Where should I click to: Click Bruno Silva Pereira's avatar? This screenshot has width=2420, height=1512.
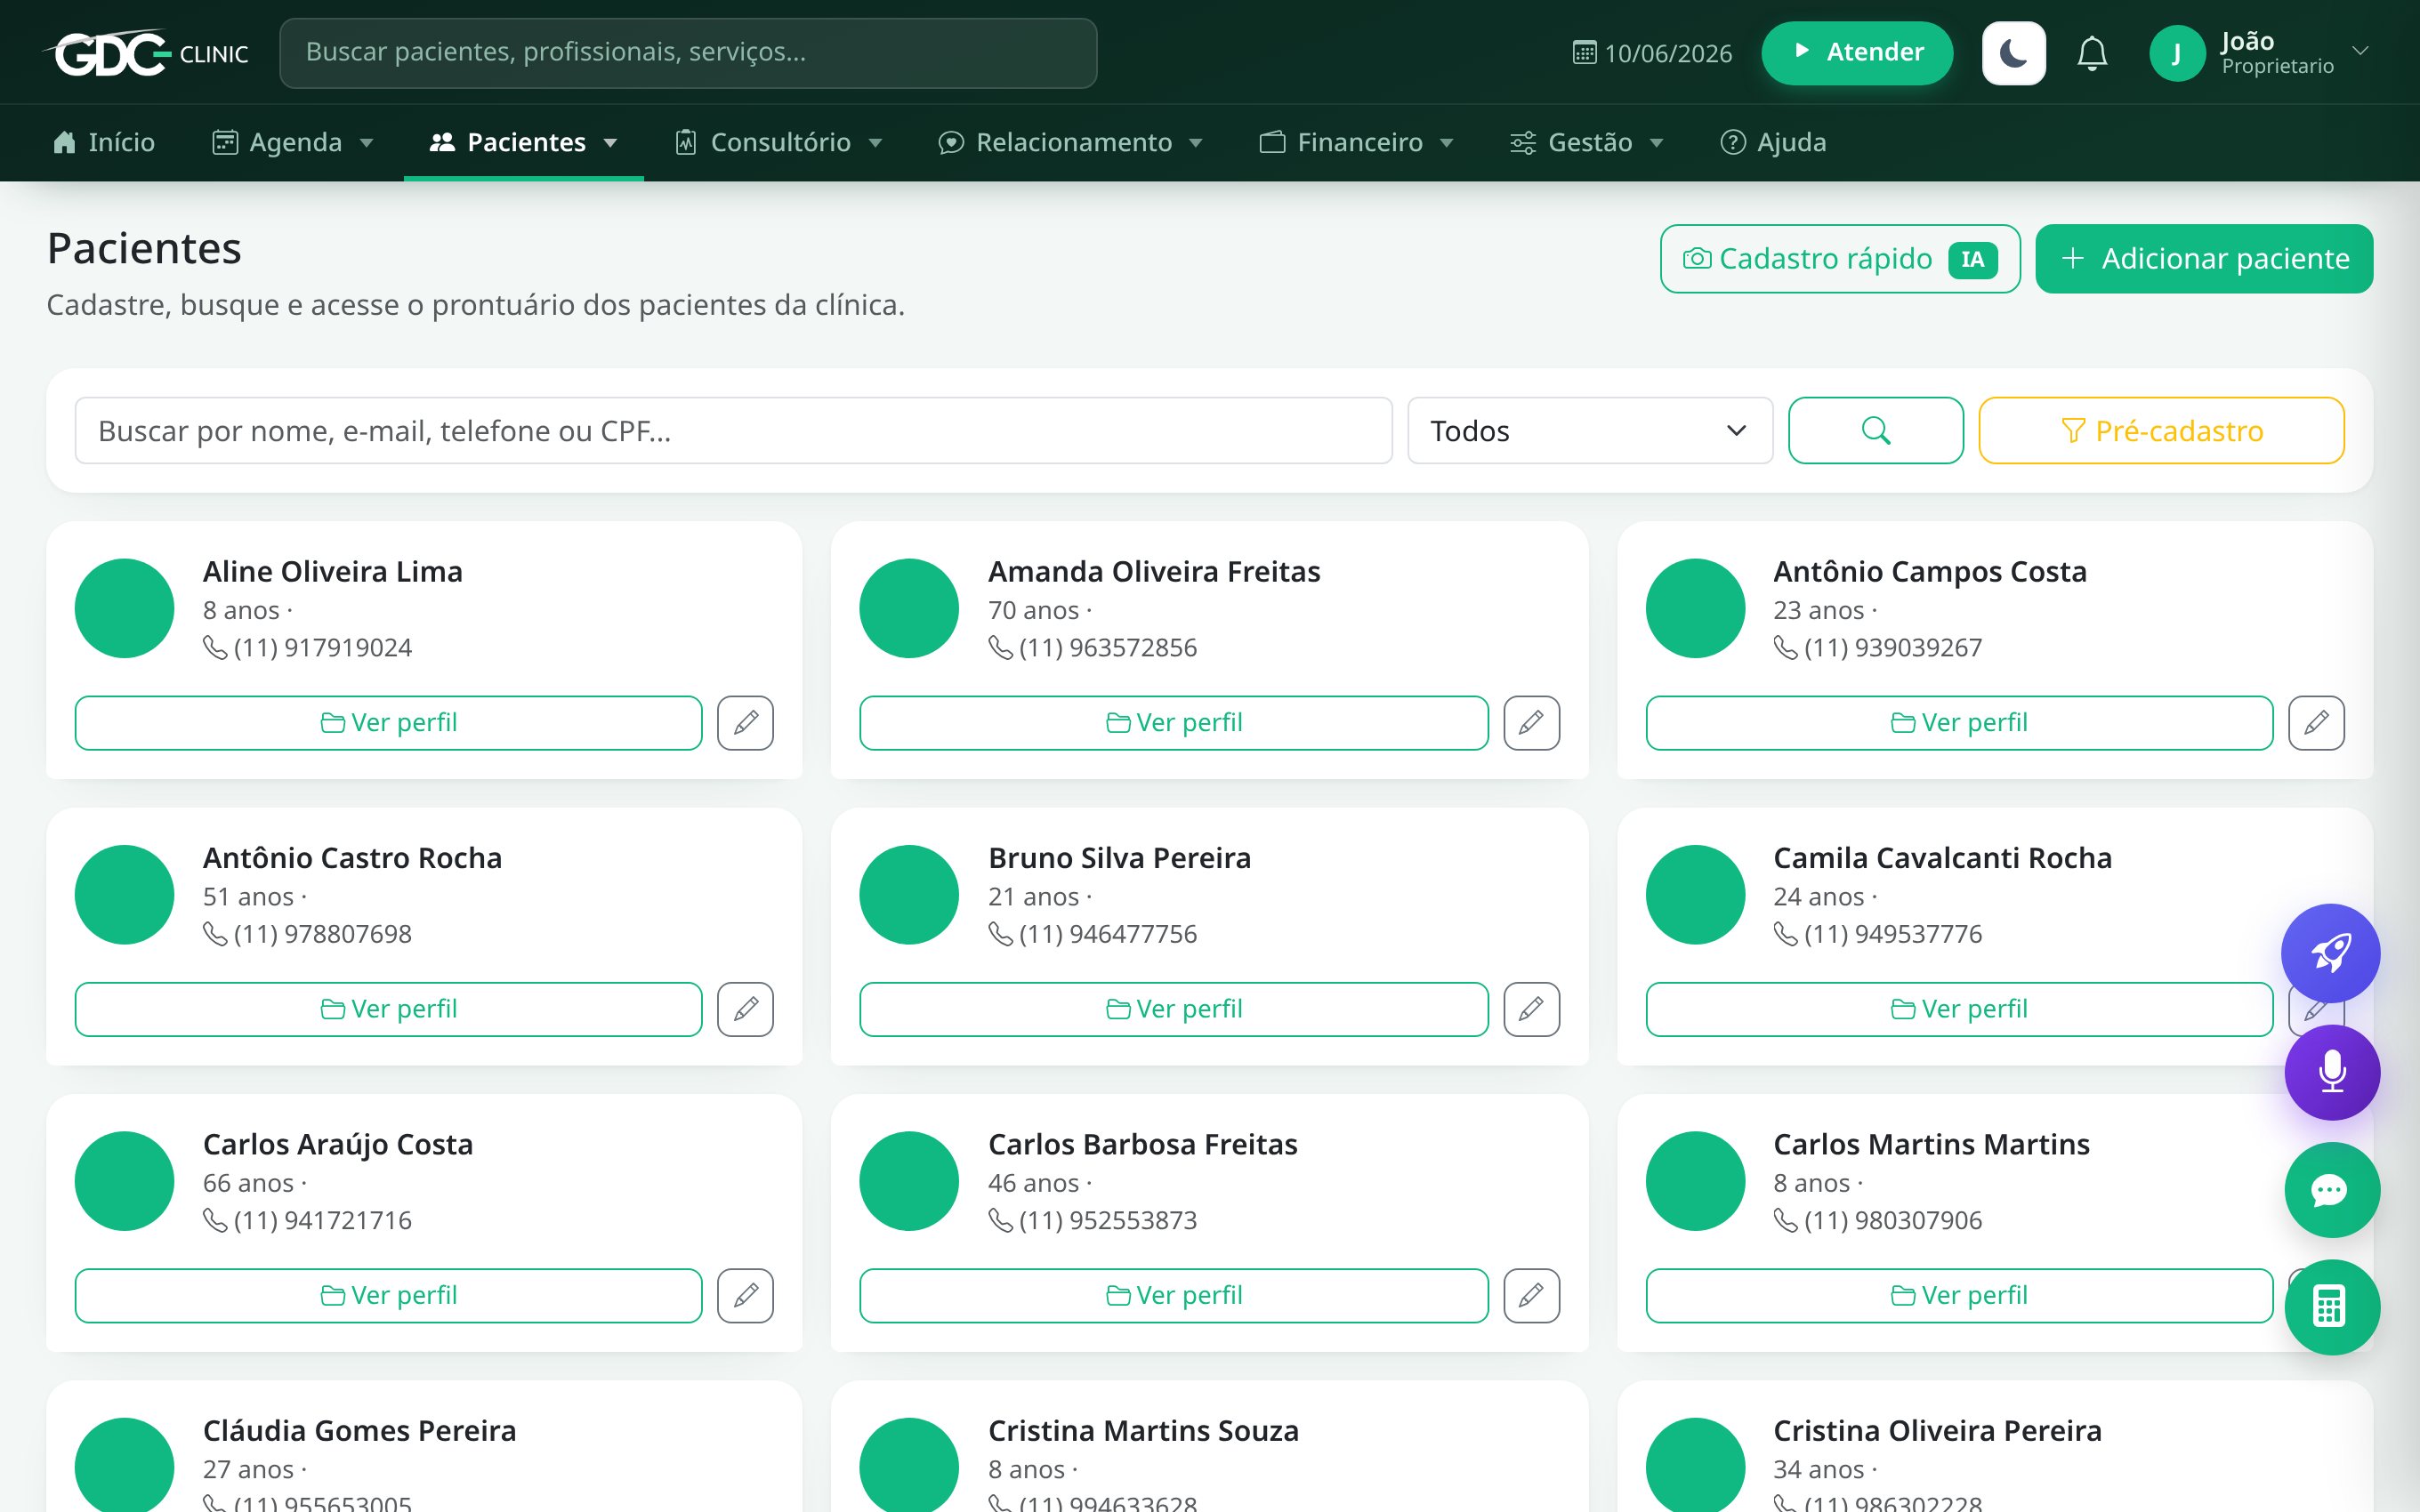tap(909, 895)
